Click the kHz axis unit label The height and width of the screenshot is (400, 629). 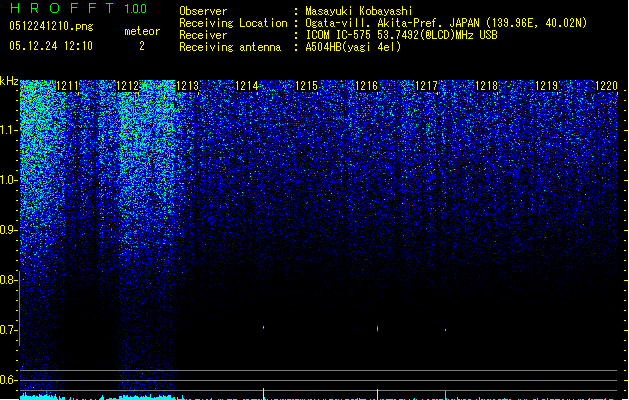[9, 81]
